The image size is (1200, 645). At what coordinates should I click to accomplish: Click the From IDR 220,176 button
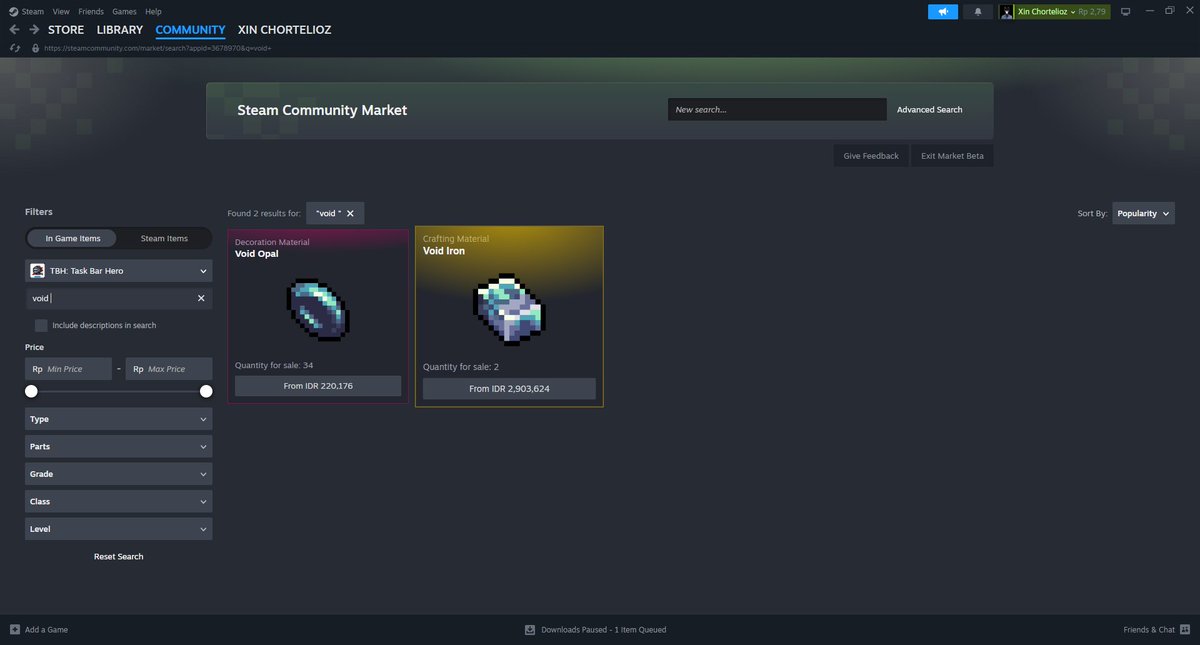pos(318,386)
